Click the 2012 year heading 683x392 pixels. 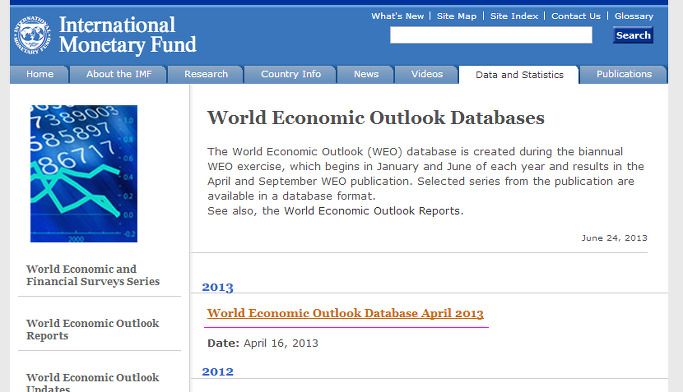pos(217,372)
